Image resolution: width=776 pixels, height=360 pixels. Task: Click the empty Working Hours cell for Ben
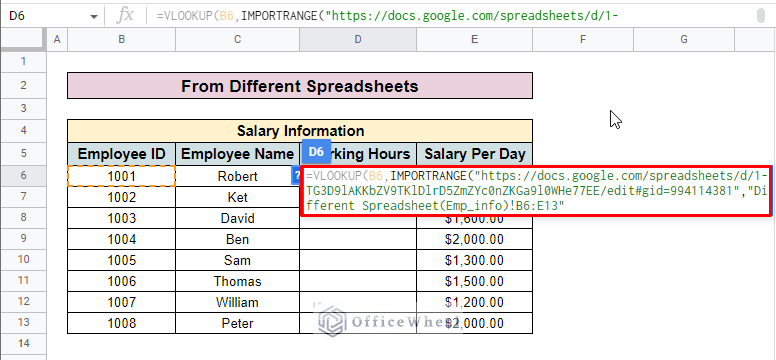click(358, 239)
